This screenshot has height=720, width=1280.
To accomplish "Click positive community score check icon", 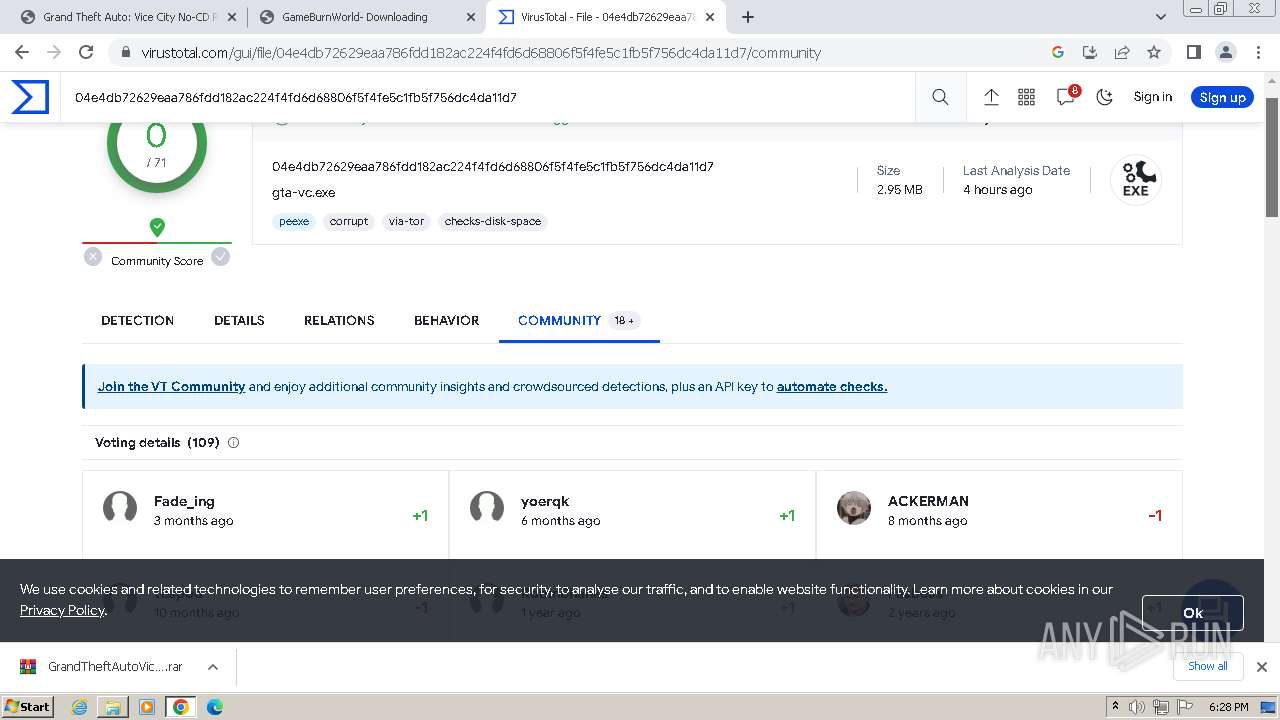I will tap(221, 257).
